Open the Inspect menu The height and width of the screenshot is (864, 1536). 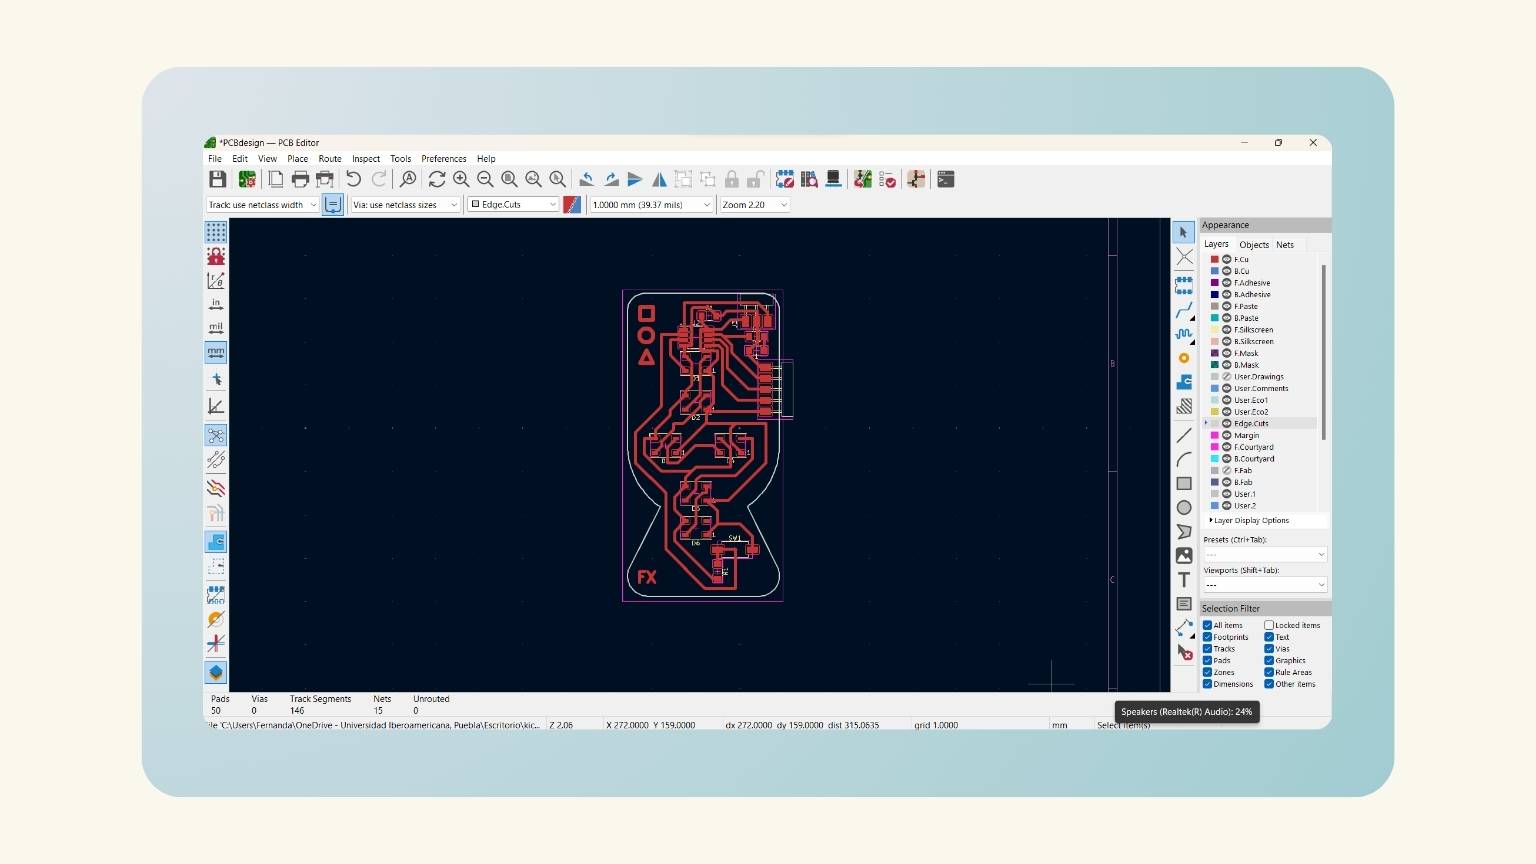(x=366, y=159)
